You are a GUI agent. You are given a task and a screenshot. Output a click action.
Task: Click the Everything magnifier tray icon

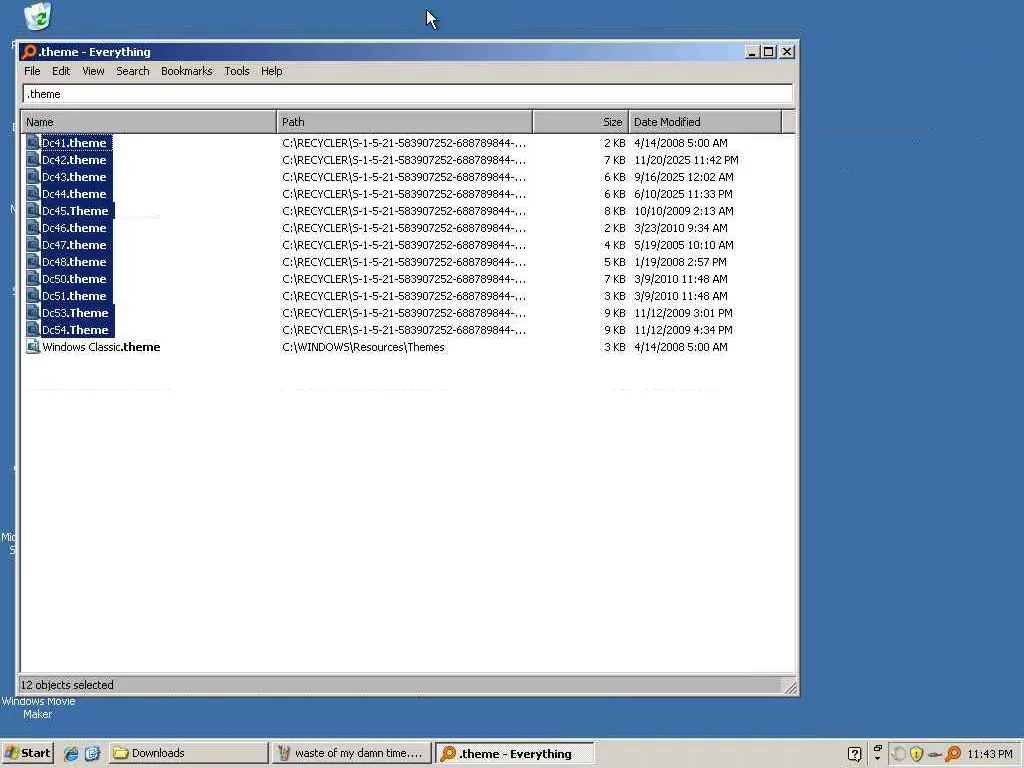point(953,754)
